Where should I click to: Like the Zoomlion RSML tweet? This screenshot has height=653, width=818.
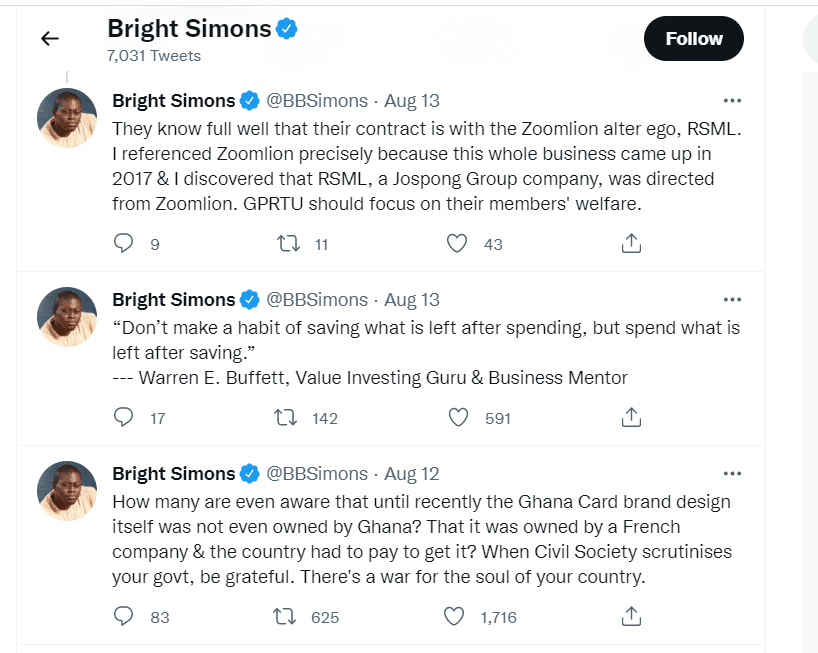pos(457,244)
